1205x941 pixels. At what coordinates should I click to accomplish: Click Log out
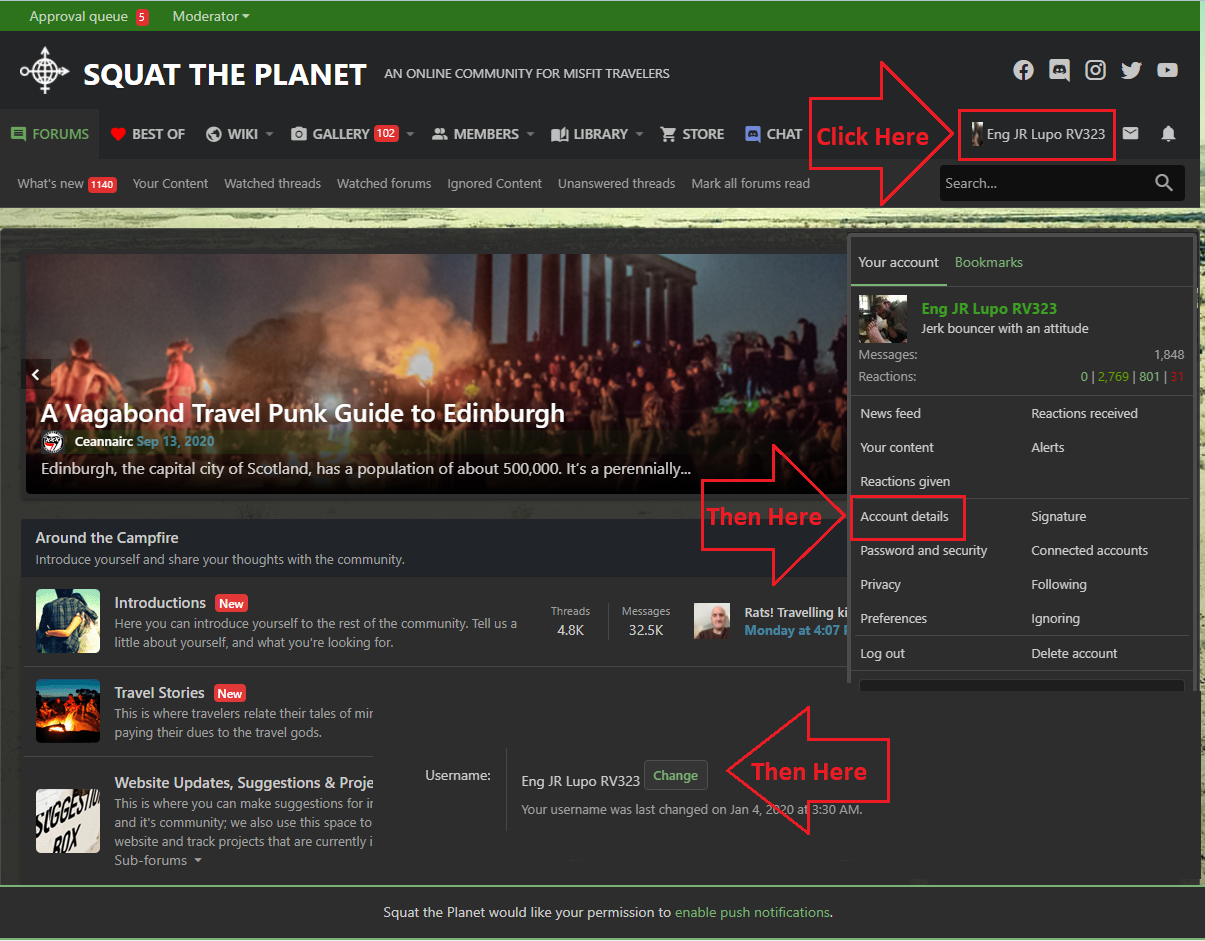tap(882, 653)
